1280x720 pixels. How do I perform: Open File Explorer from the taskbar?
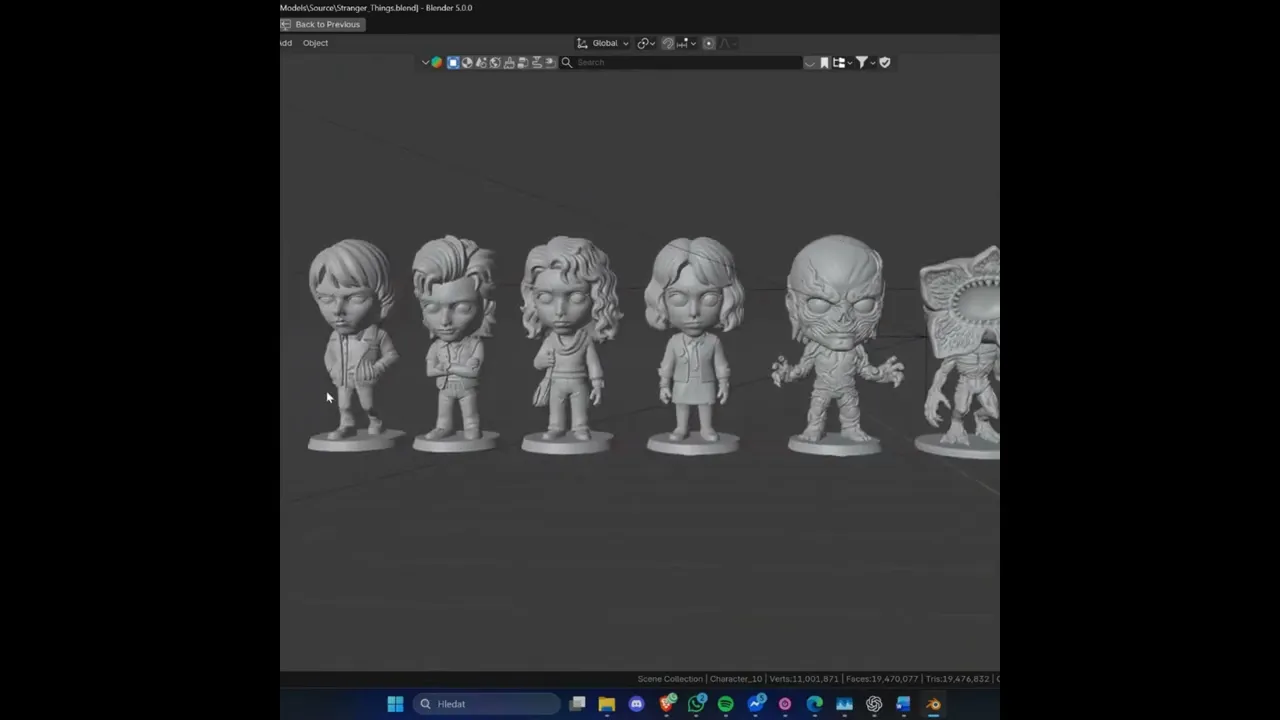[607, 704]
